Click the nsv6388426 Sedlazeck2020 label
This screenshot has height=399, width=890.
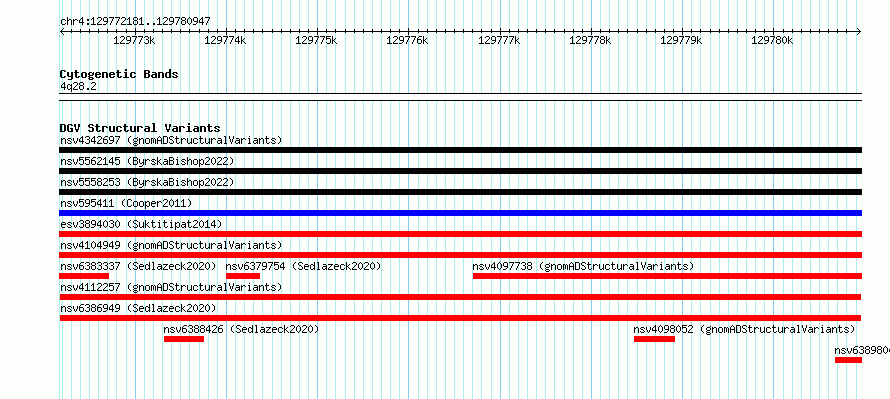[241, 329]
